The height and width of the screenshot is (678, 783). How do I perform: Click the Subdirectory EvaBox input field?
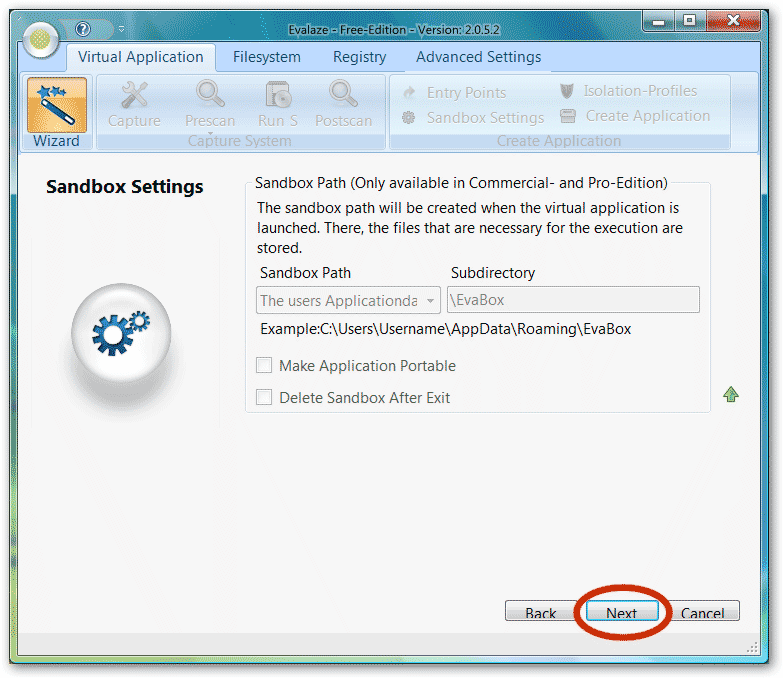click(x=573, y=300)
